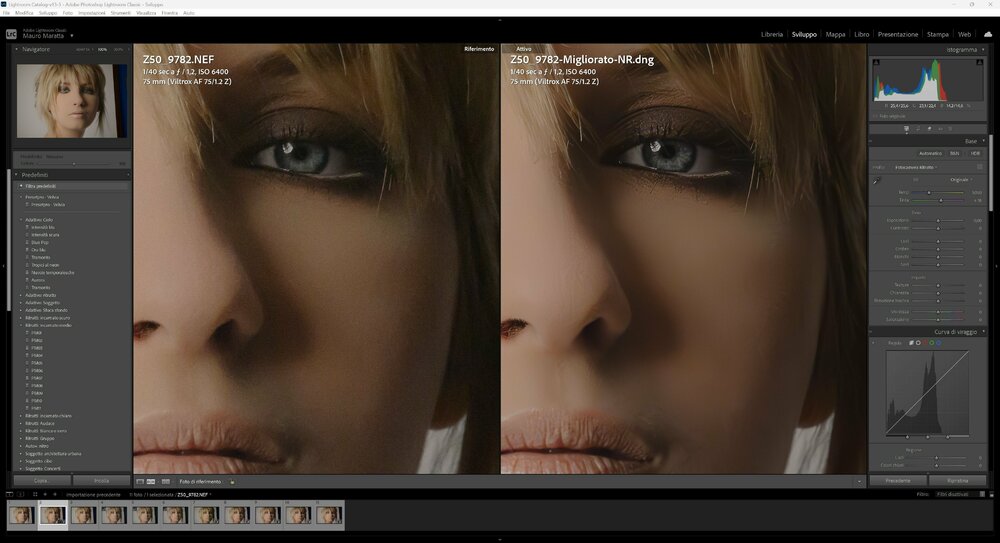Open the Libro module
The image size is (1000, 543).
(x=862, y=34)
